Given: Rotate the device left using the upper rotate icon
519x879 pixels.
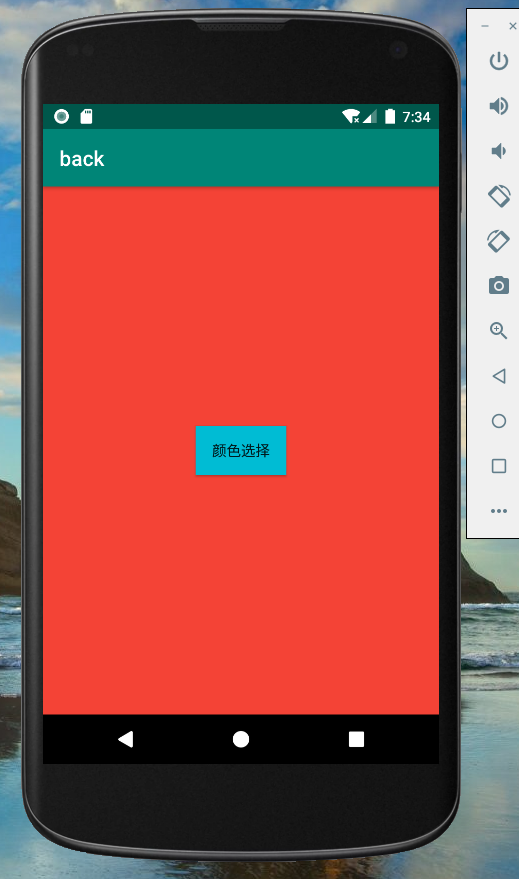Looking at the screenshot, I should [x=498, y=196].
